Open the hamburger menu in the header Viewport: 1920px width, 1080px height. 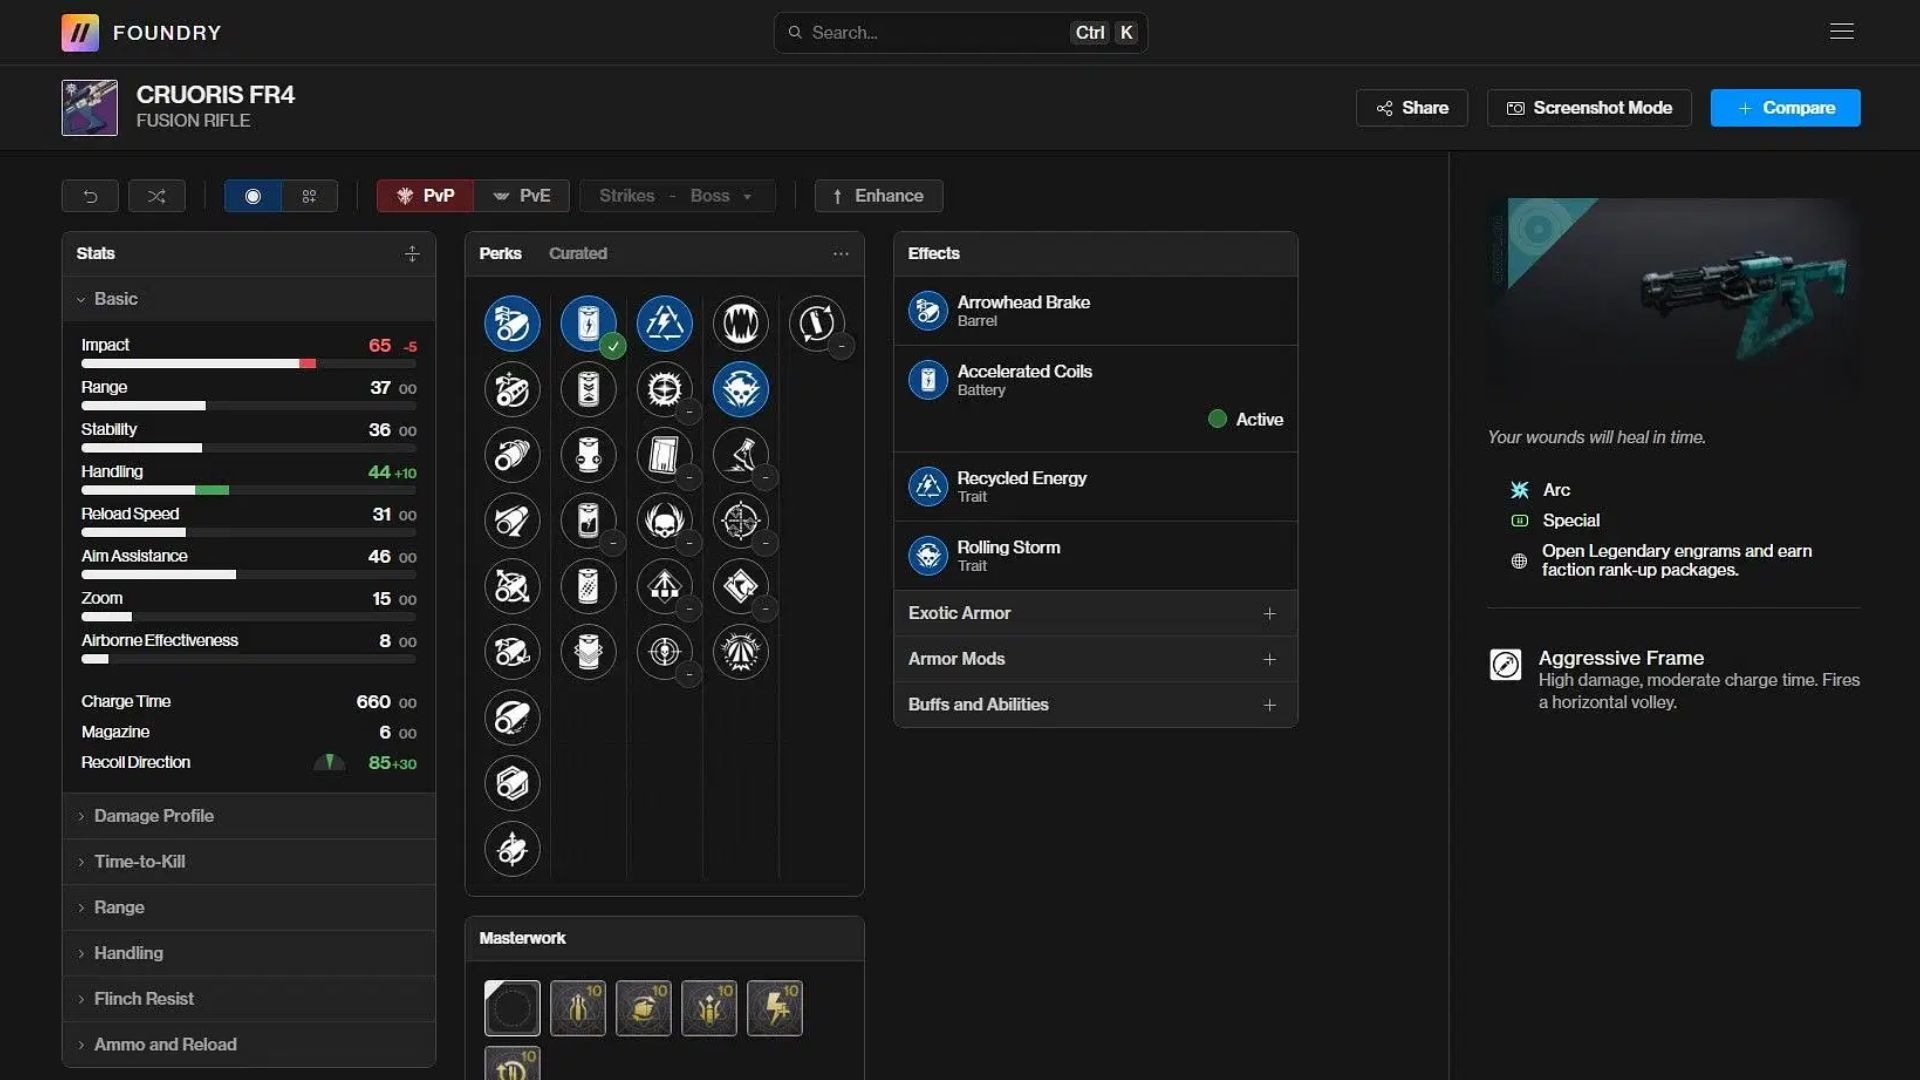point(1841,32)
